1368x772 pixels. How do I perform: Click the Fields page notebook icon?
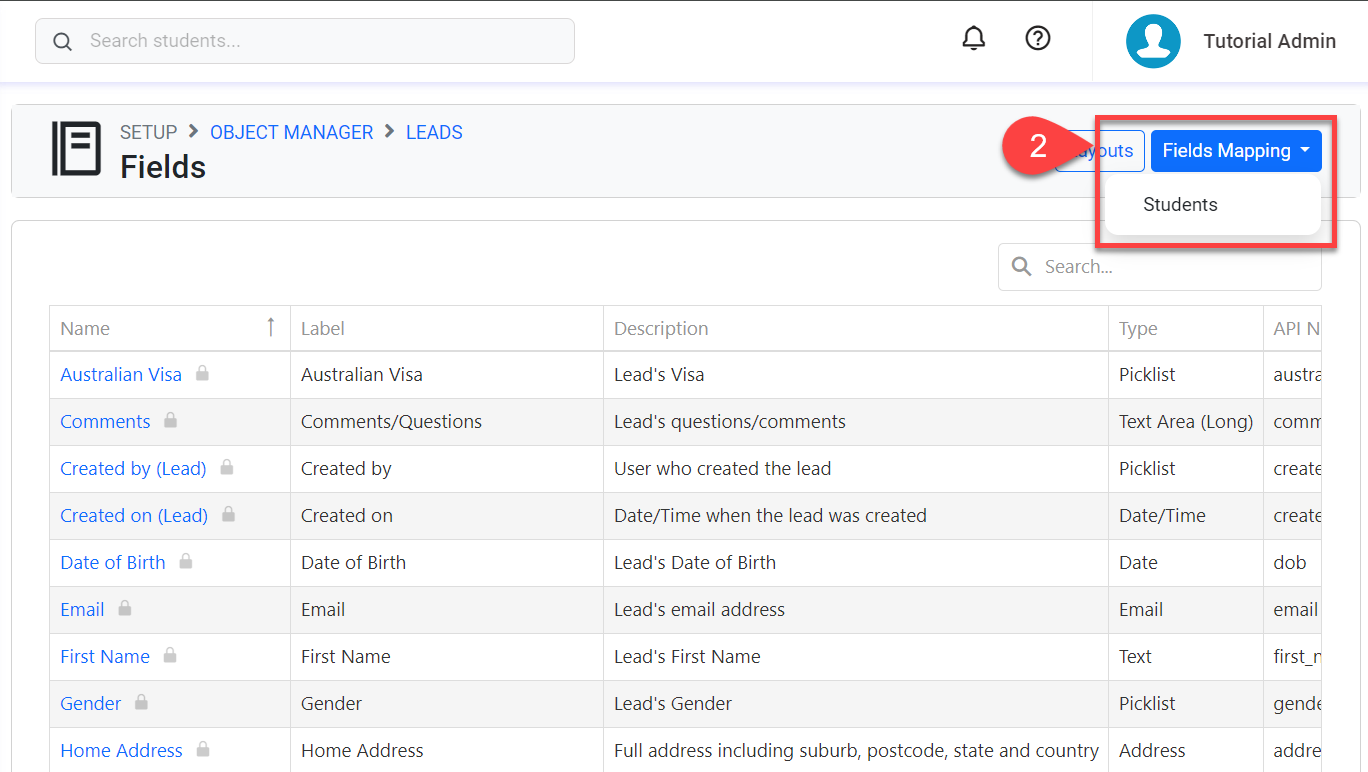76,149
